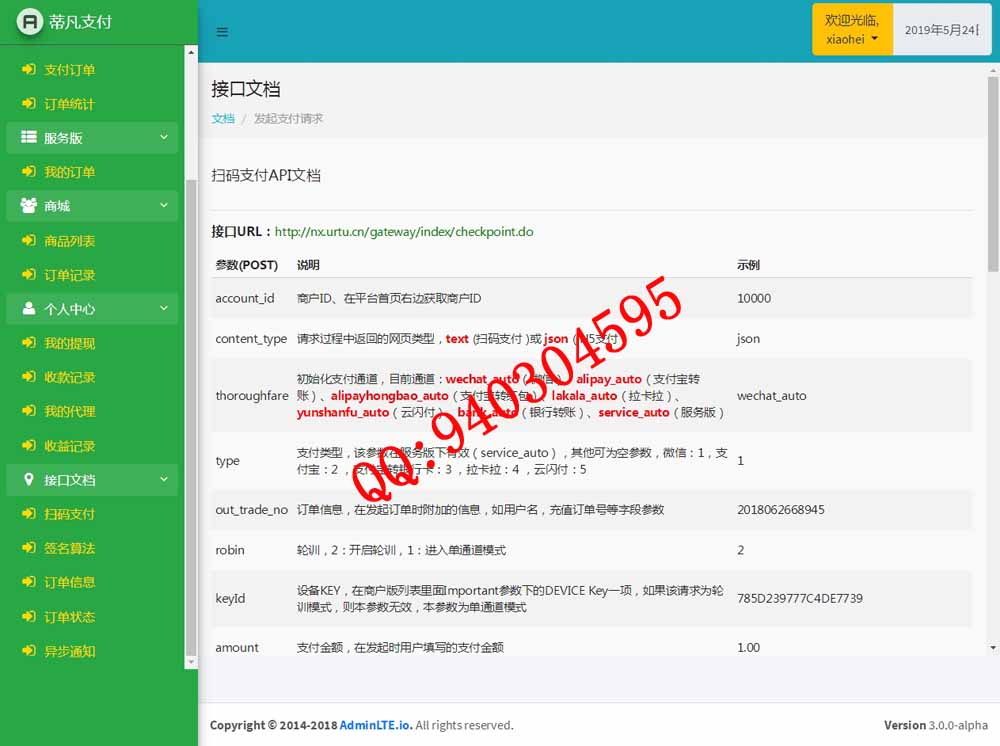Click the checkpoint.do interface URL
The height and width of the screenshot is (746, 1000).
pyautogui.click(x=404, y=232)
